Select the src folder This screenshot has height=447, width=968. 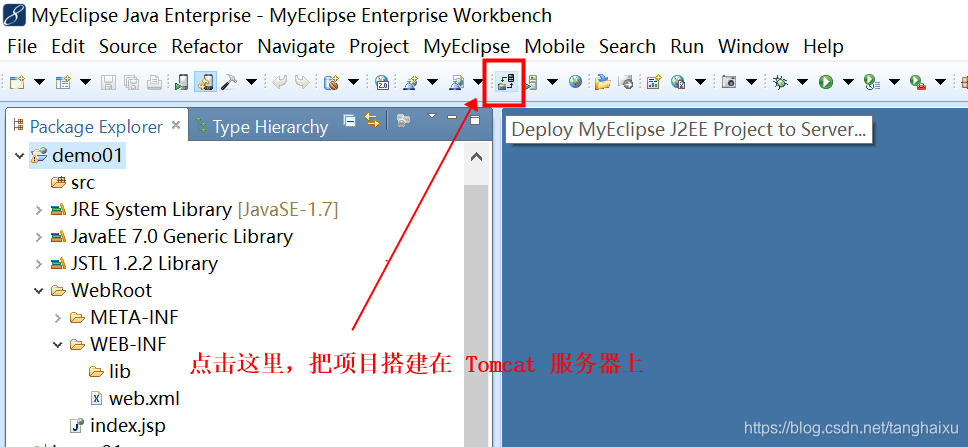pos(73,183)
